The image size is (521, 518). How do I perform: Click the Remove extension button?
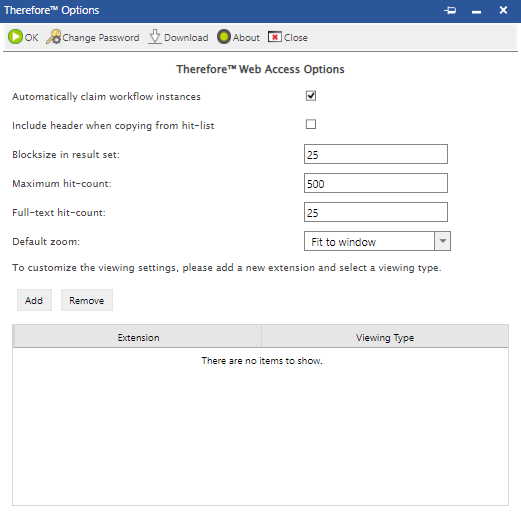[x=87, y=300]
